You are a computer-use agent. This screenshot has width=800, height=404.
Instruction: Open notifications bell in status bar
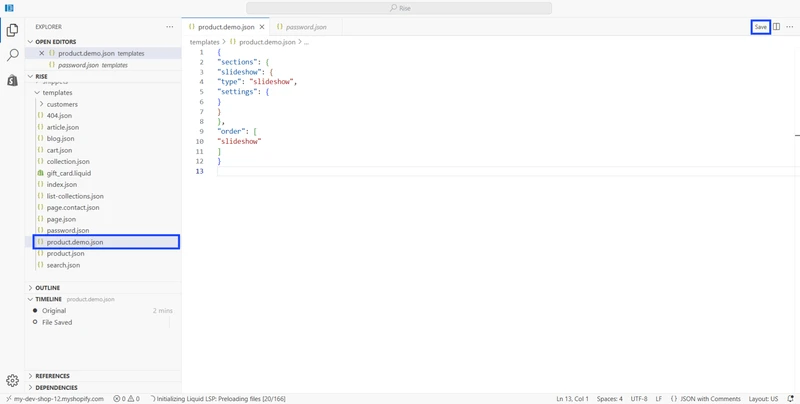coord(791,399)
